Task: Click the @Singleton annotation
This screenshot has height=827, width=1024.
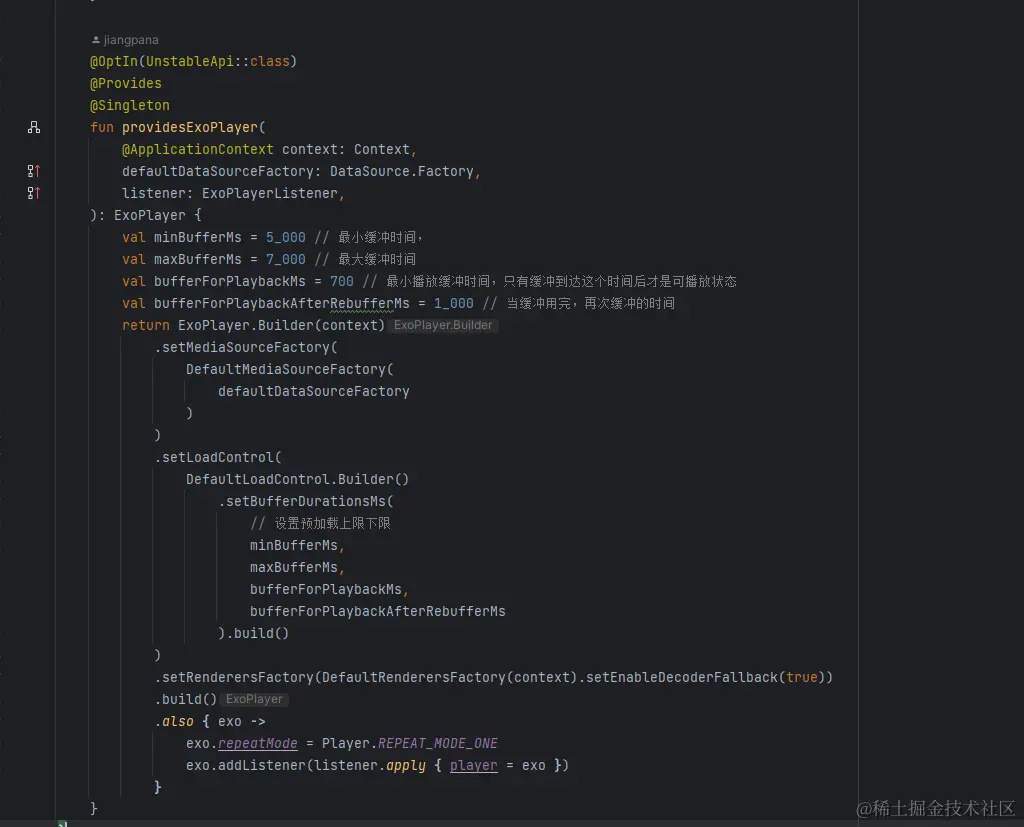Action: pos(129,106)
